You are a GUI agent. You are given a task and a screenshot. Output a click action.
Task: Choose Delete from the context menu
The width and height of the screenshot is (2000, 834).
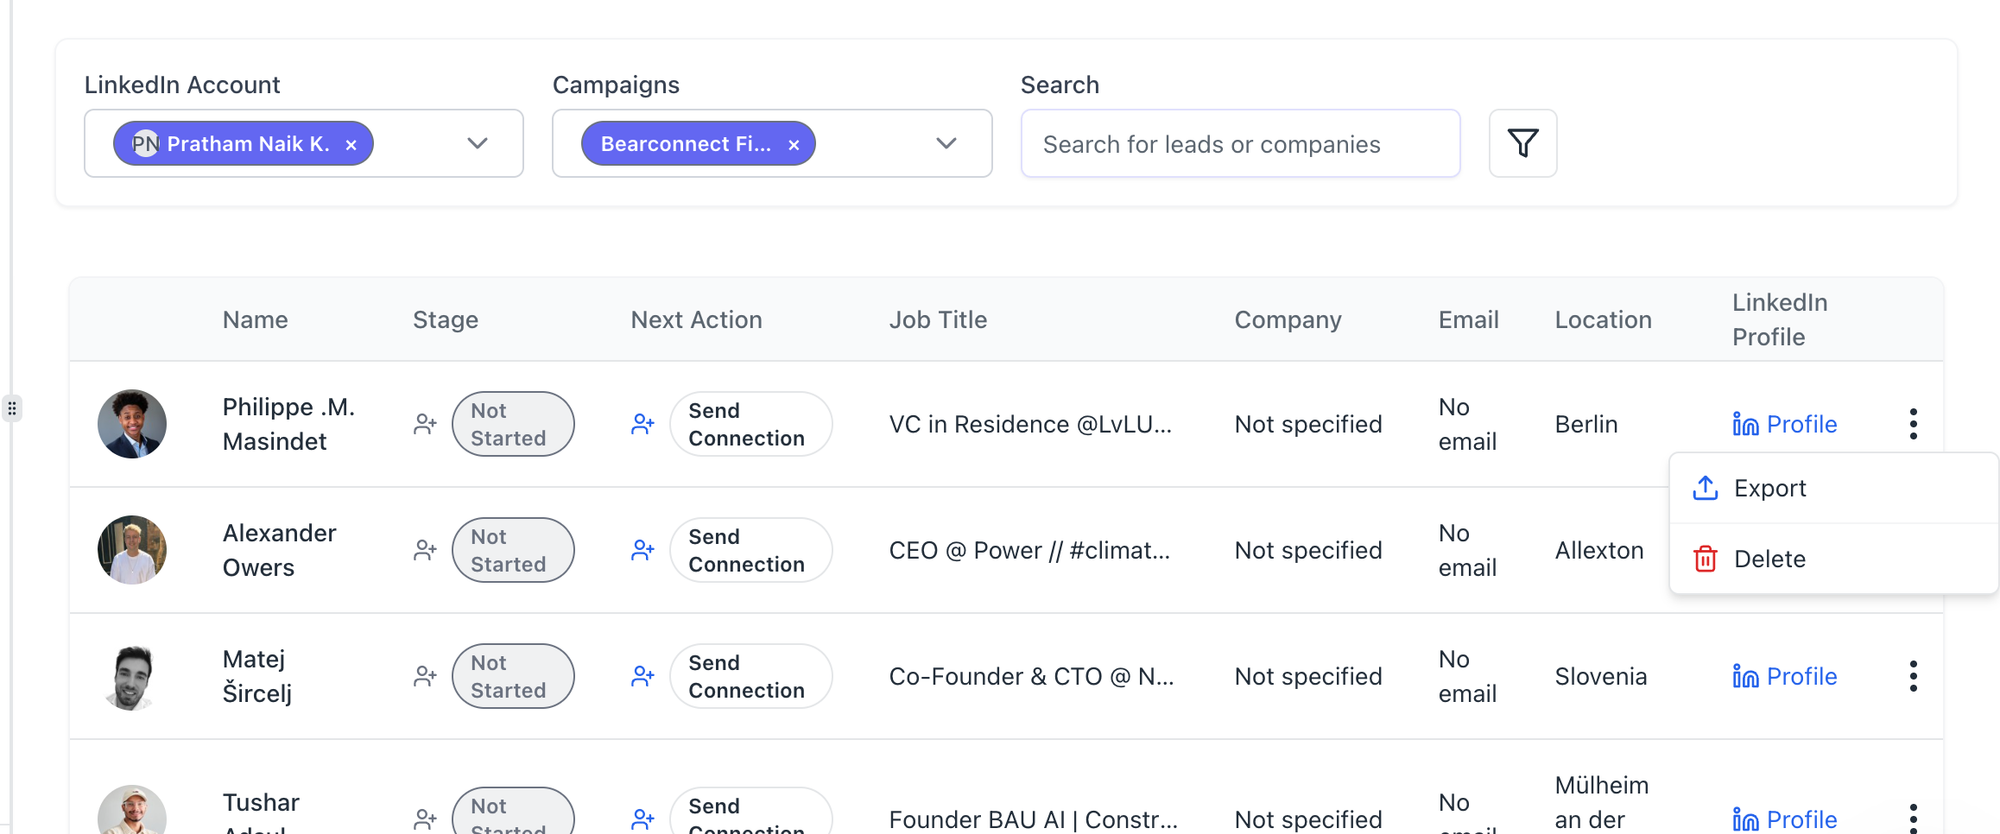tap(1769, 559)
